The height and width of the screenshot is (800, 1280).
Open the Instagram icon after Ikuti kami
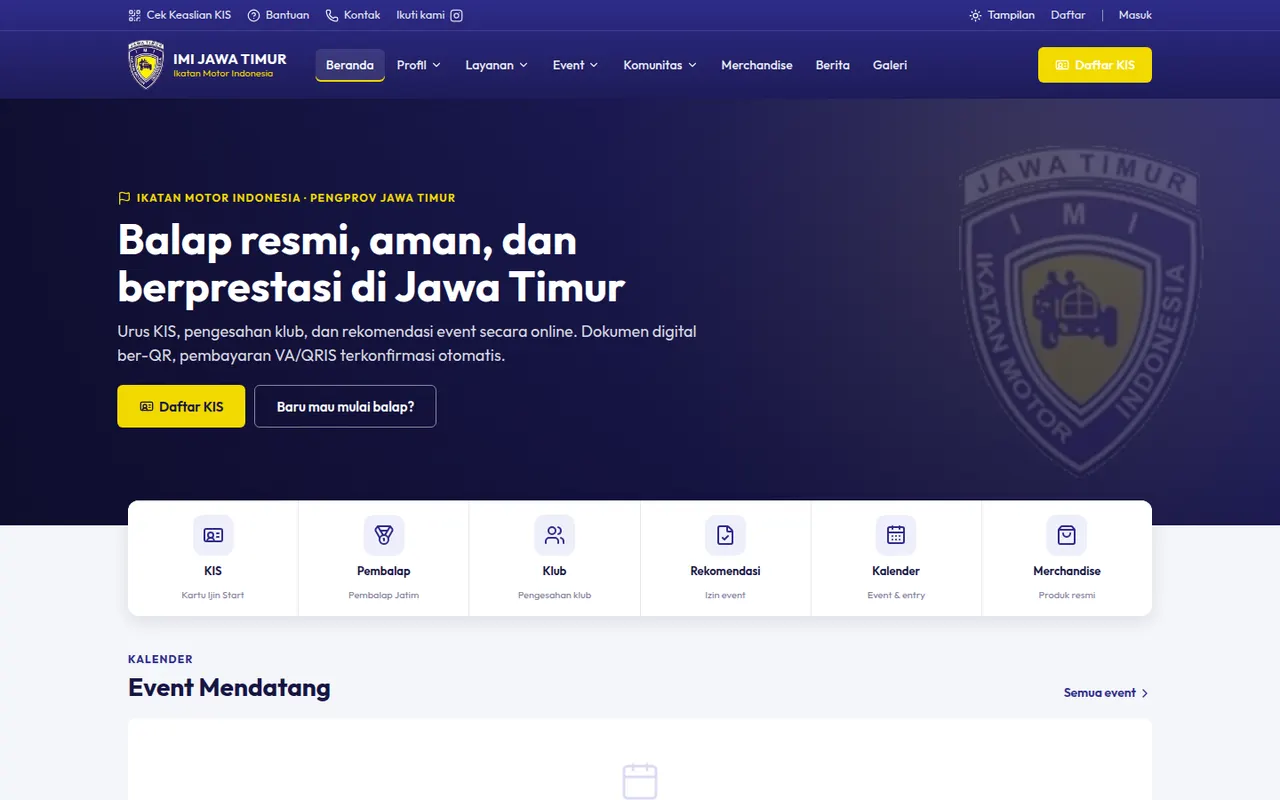(x=456, y=15)
